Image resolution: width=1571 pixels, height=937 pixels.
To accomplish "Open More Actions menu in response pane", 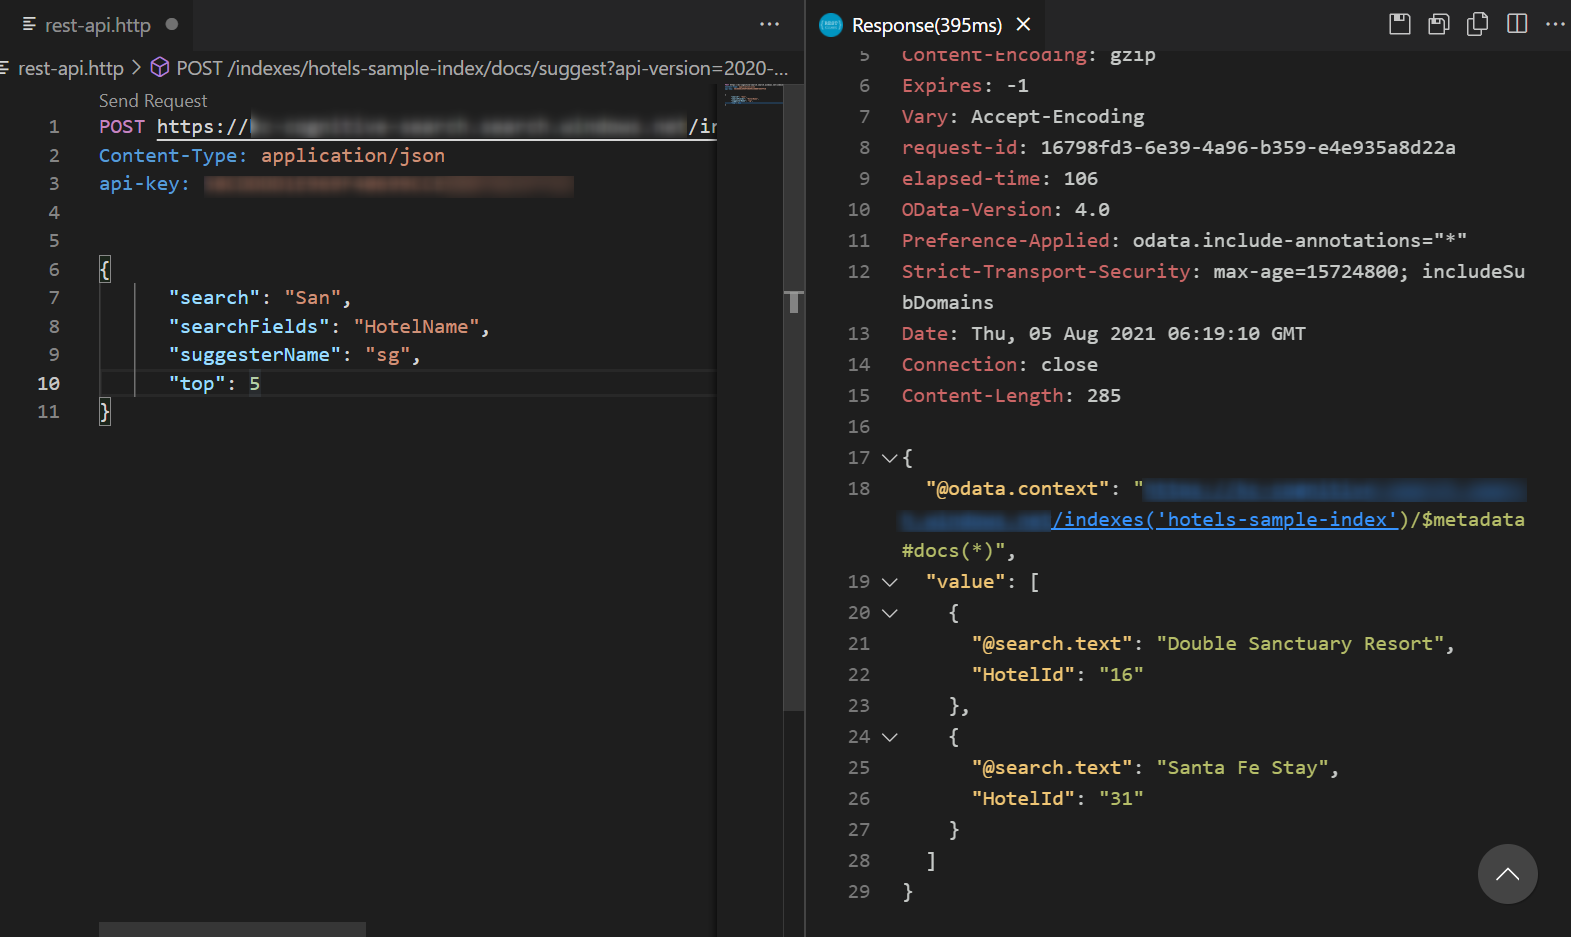I will (x=1554, y=24).
